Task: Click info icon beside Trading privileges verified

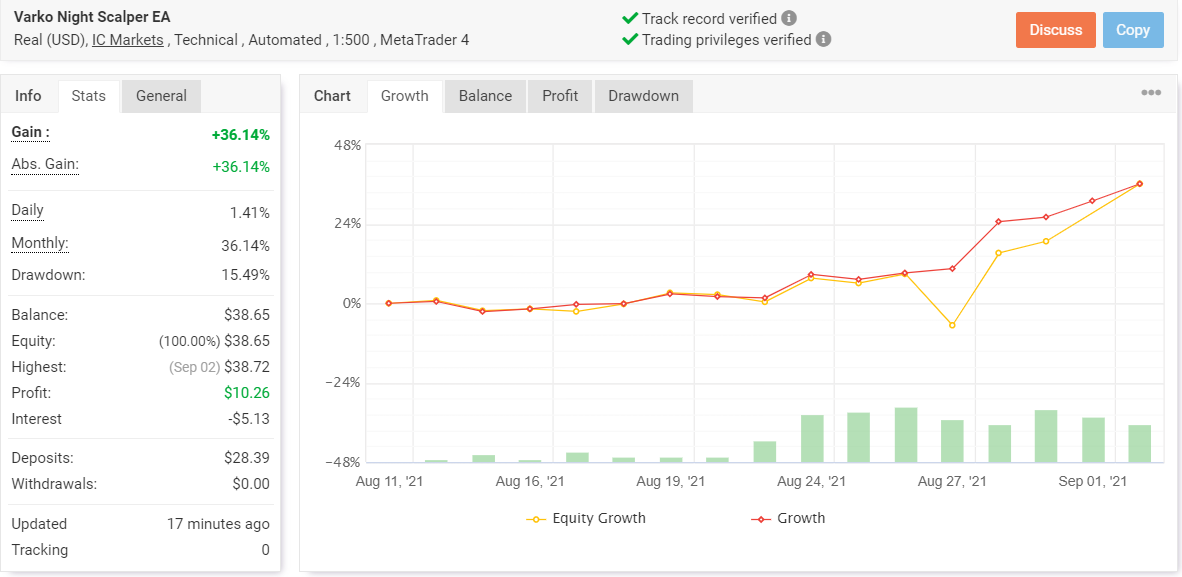Action: [x=823, y=40]
